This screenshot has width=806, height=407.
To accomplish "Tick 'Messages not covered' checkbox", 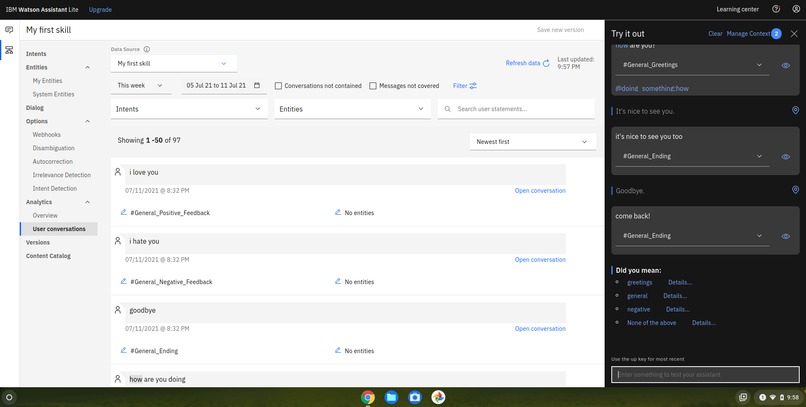I will click(x=373, y=86).
